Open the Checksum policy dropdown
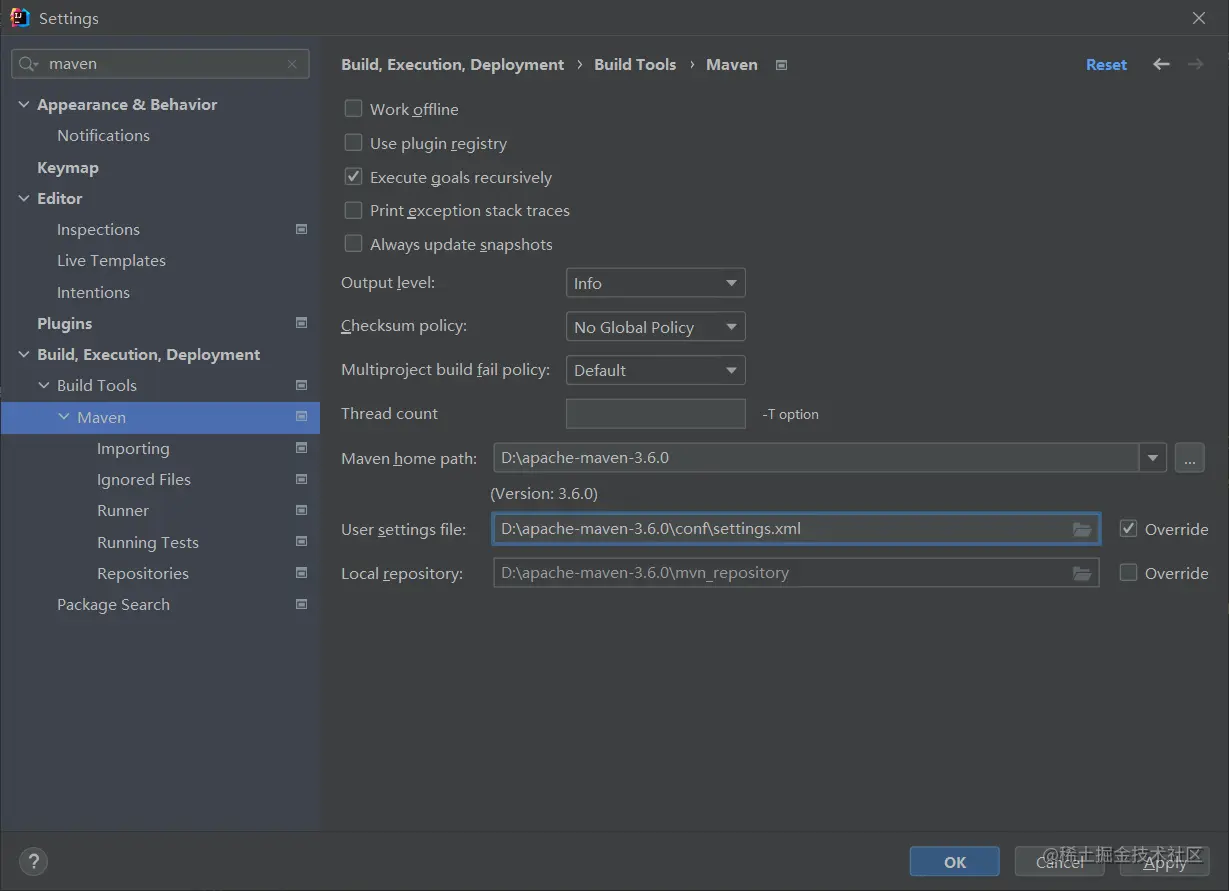Screen dimensions: 1229x891 point(656,327)
